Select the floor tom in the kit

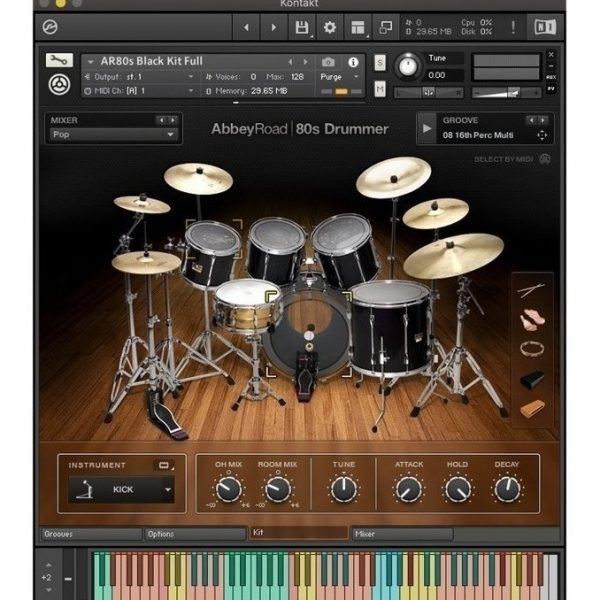390,328
